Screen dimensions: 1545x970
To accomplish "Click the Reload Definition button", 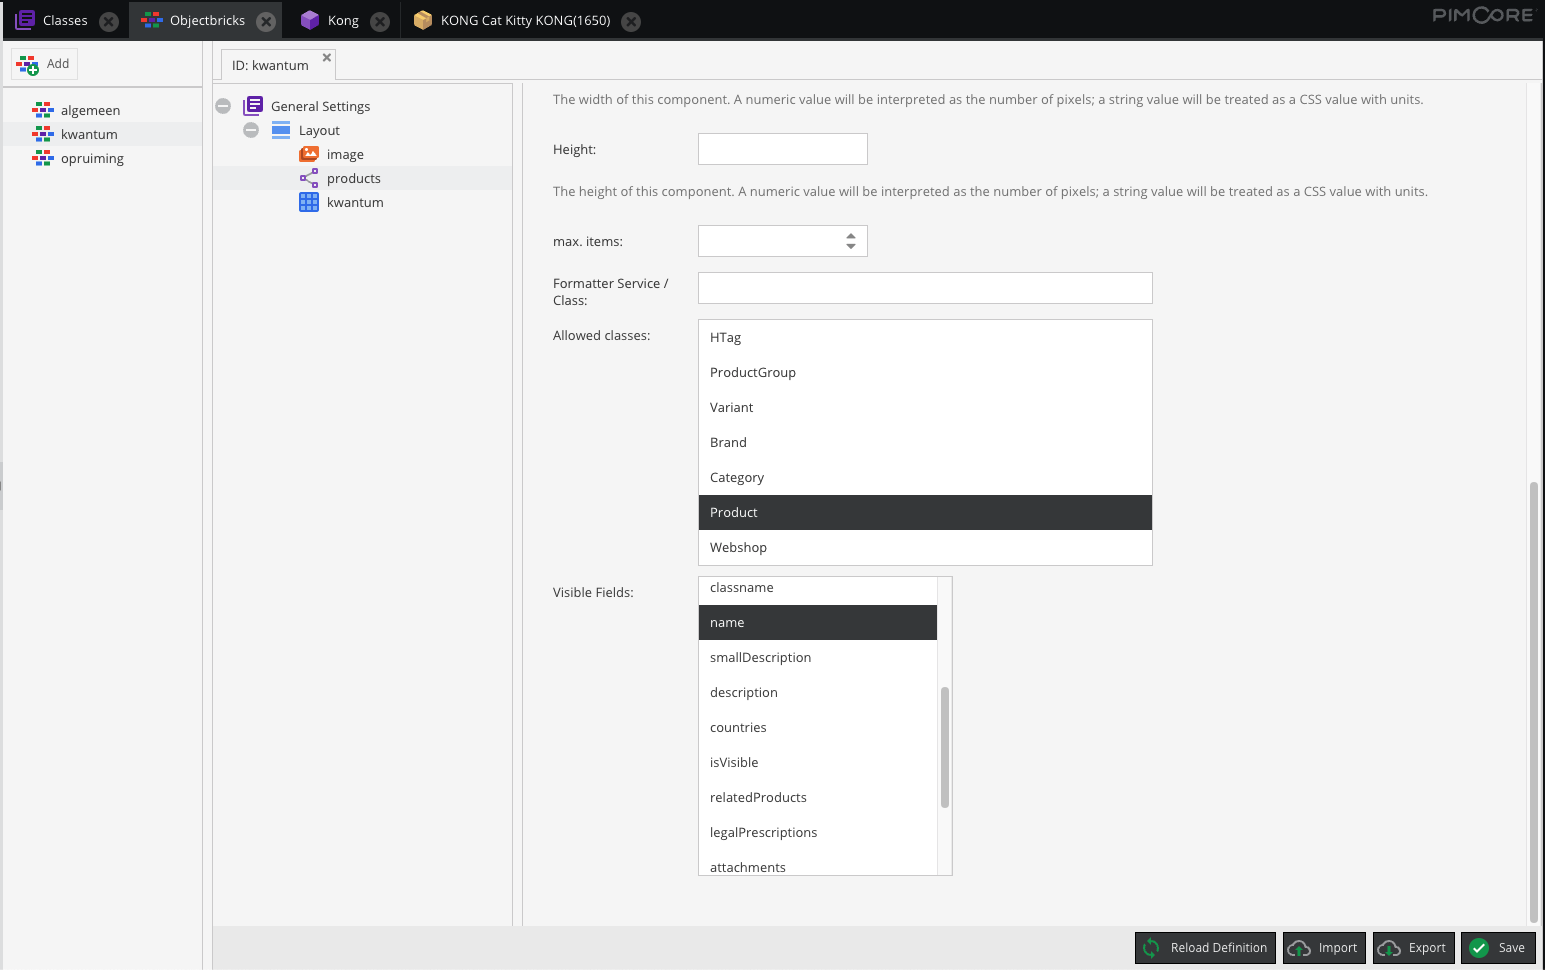I will [1204, 948].
